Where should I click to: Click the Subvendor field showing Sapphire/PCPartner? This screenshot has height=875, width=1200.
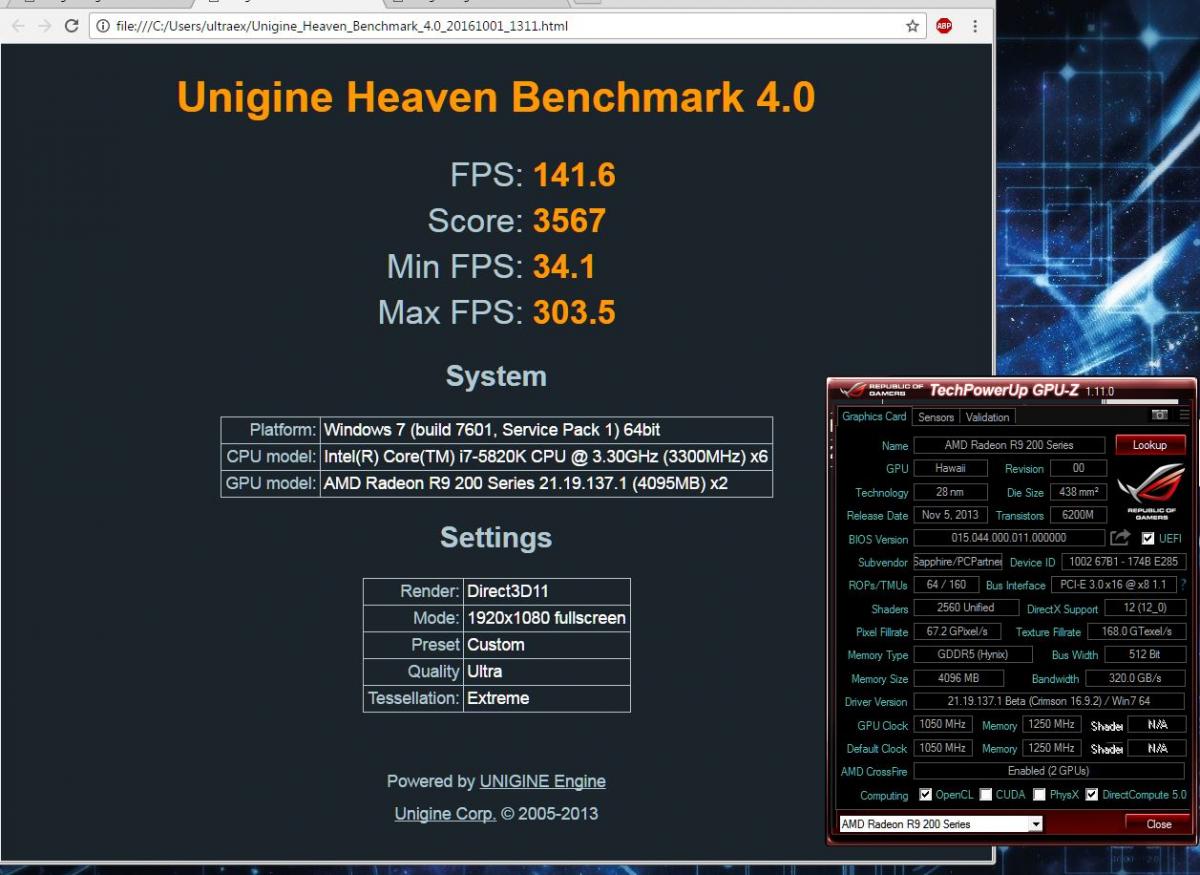958,562
